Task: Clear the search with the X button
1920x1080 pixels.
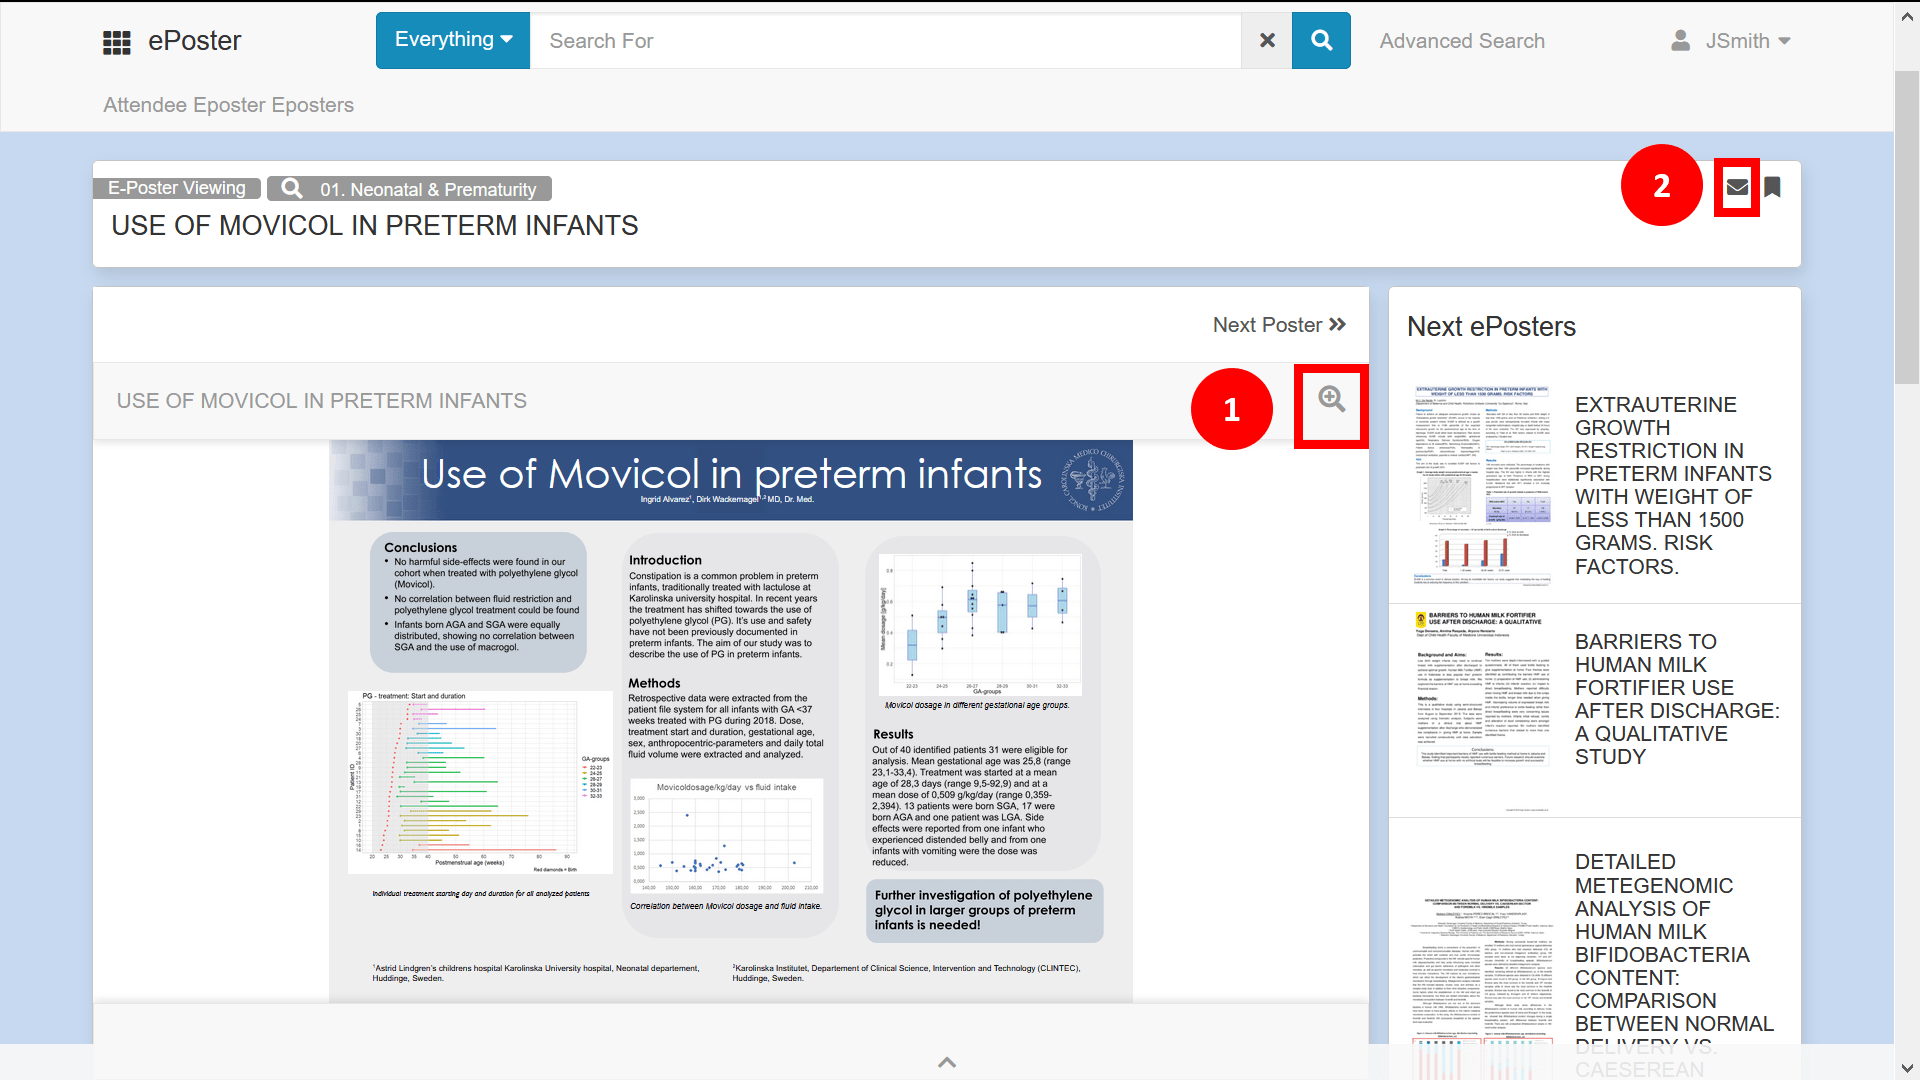Action: coord(1267,41)
